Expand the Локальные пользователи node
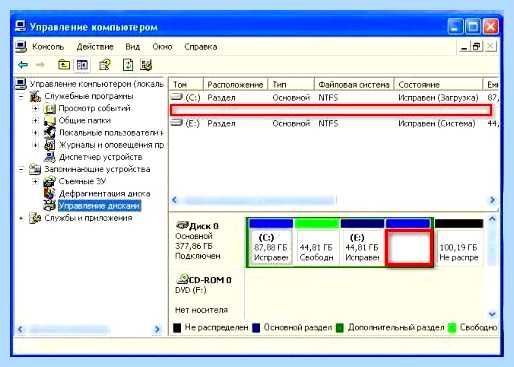This screenshot has width=514, height=367. tap(35, 133)
